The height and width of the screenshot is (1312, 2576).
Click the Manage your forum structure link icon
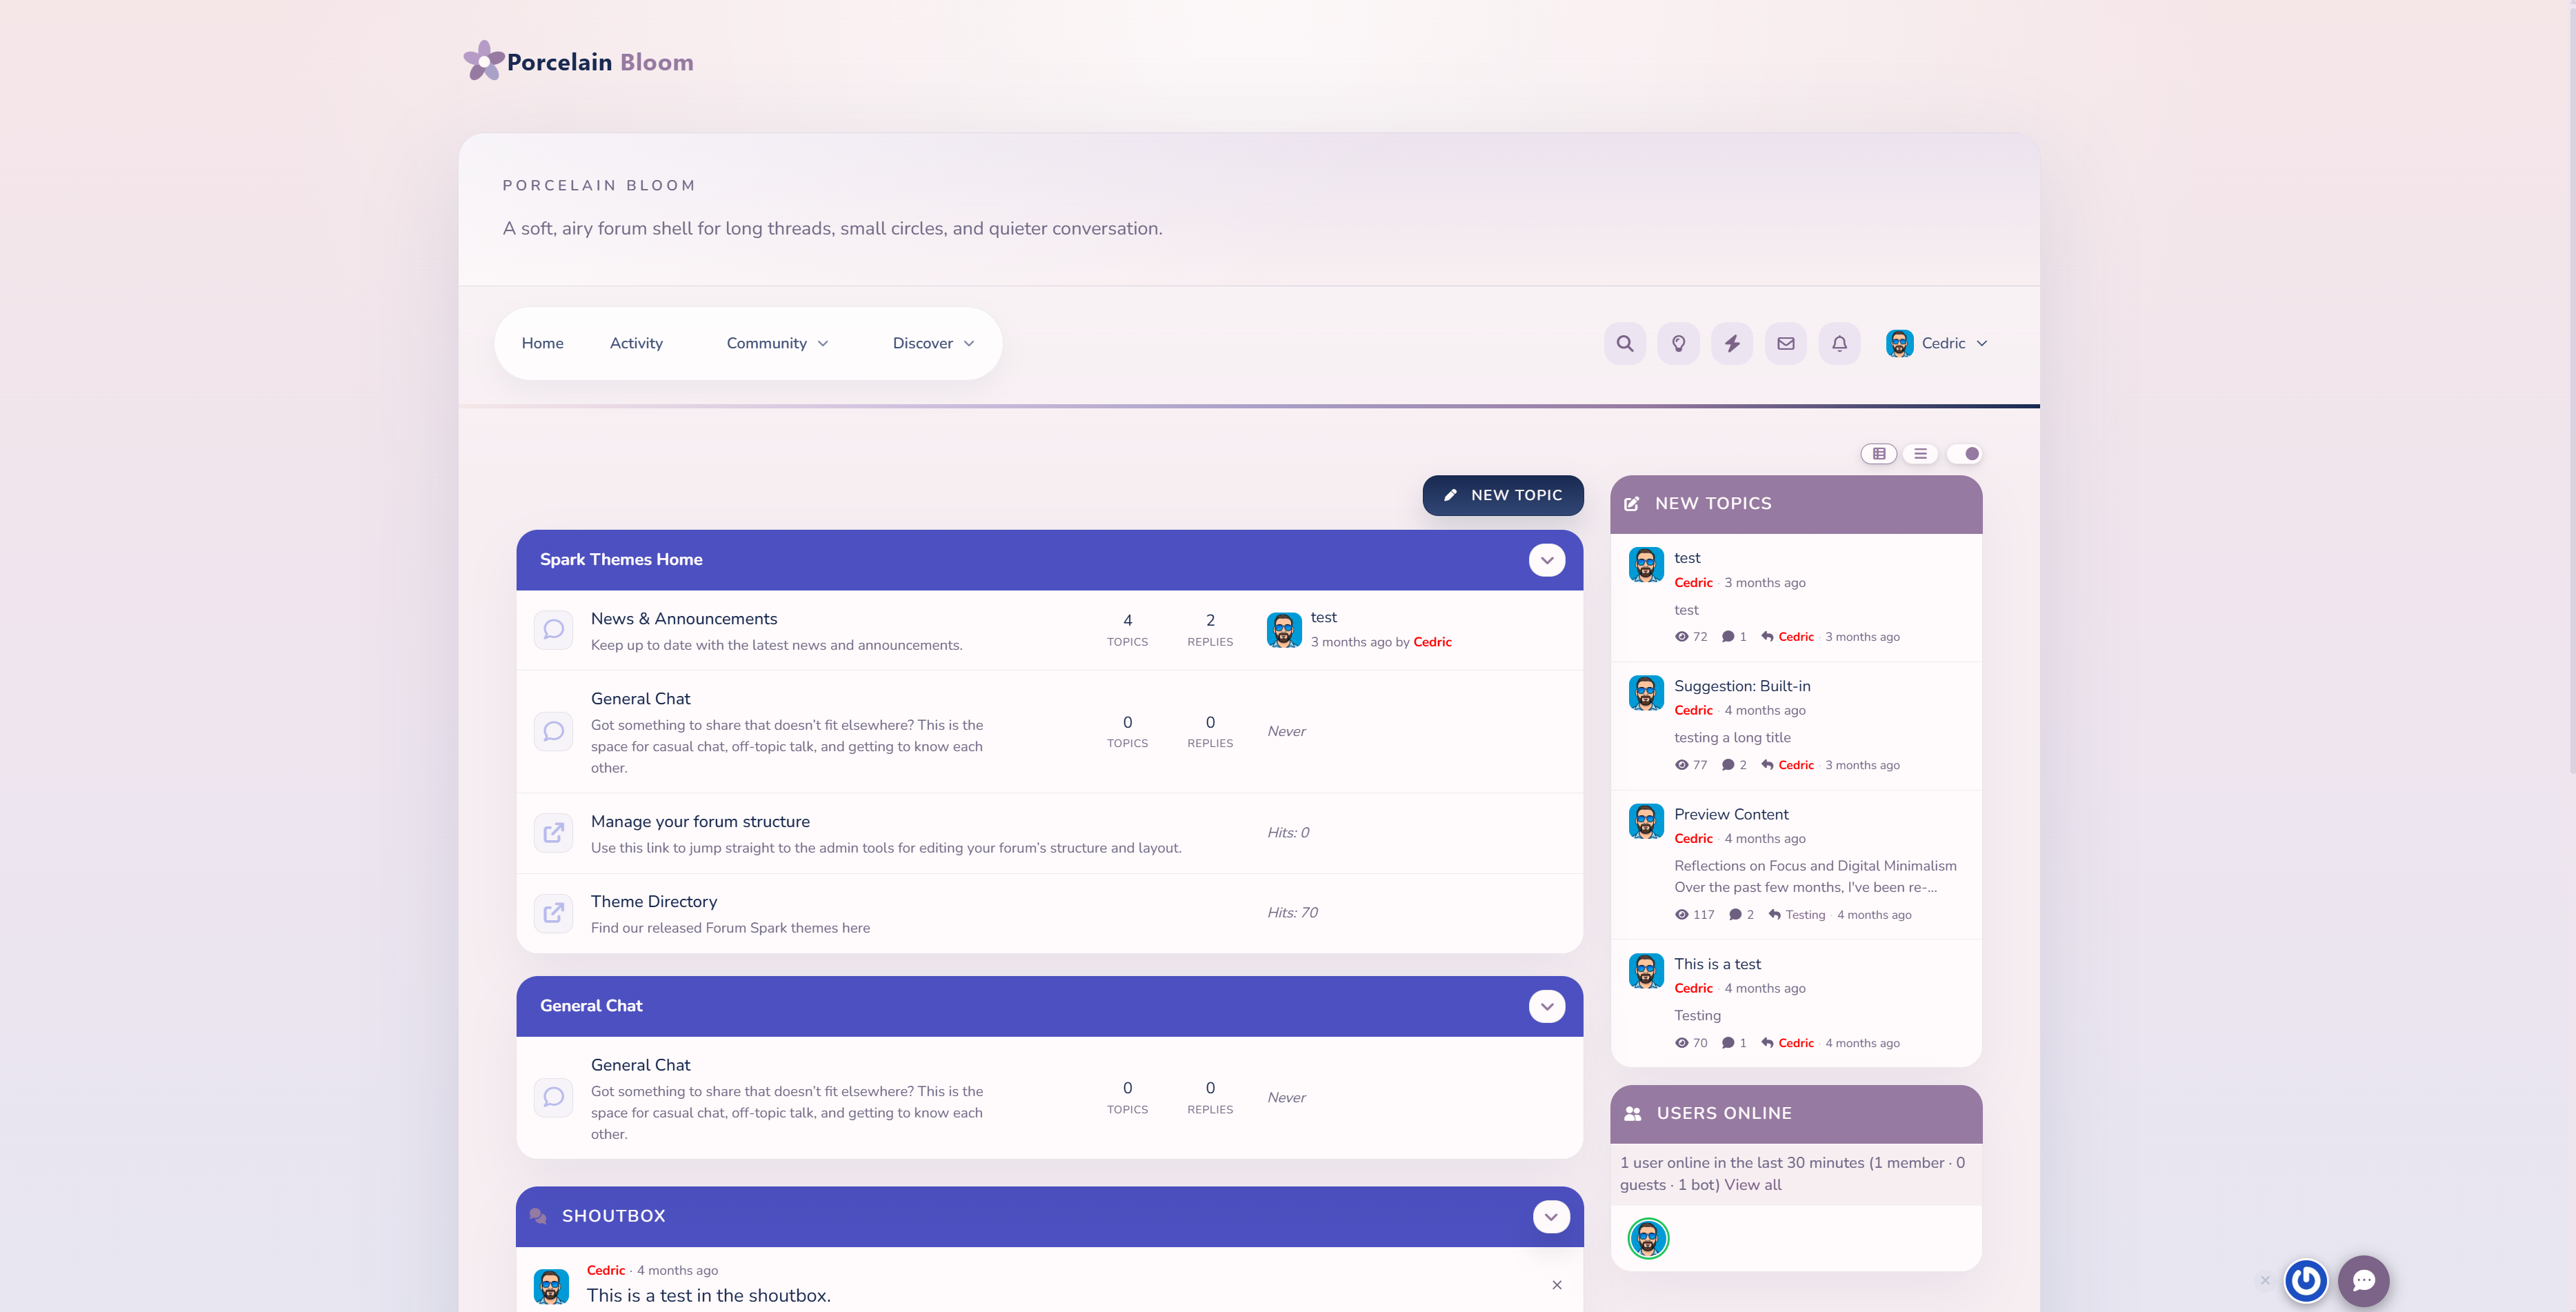pyautogui.click(x=553, y=833)
